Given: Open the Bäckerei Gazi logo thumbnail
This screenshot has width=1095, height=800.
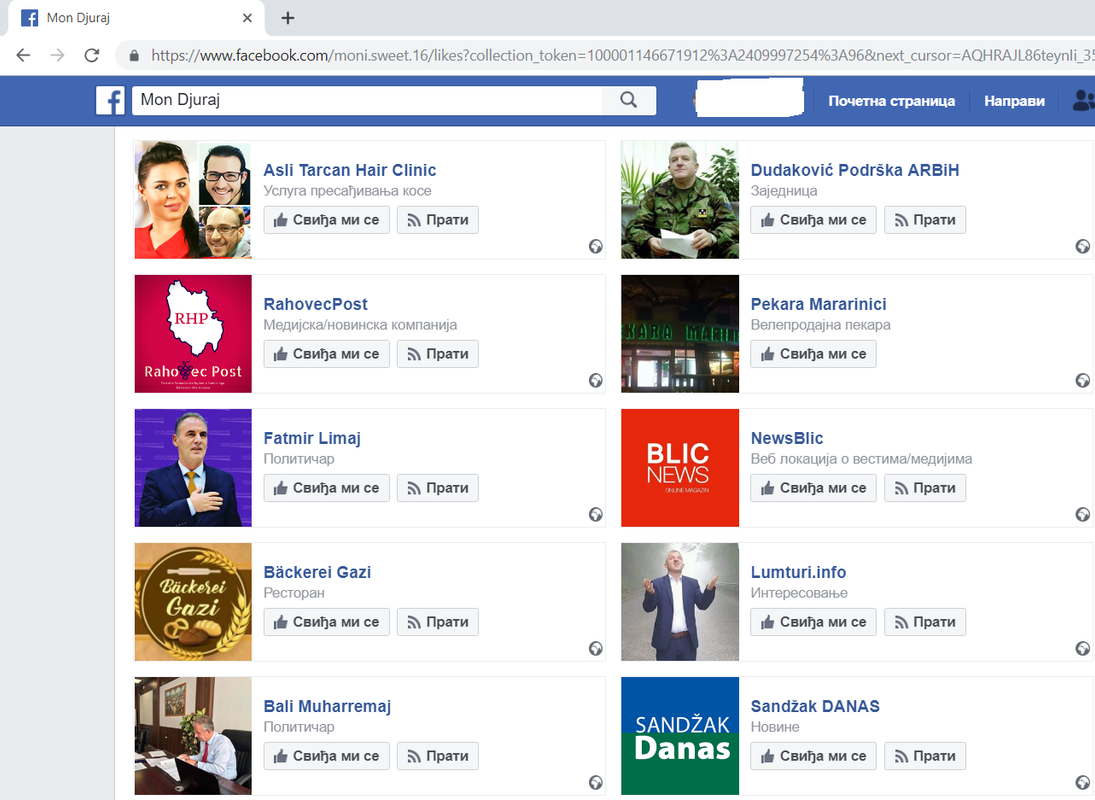Looking at the screenshot, I should (x=193, y=602).
